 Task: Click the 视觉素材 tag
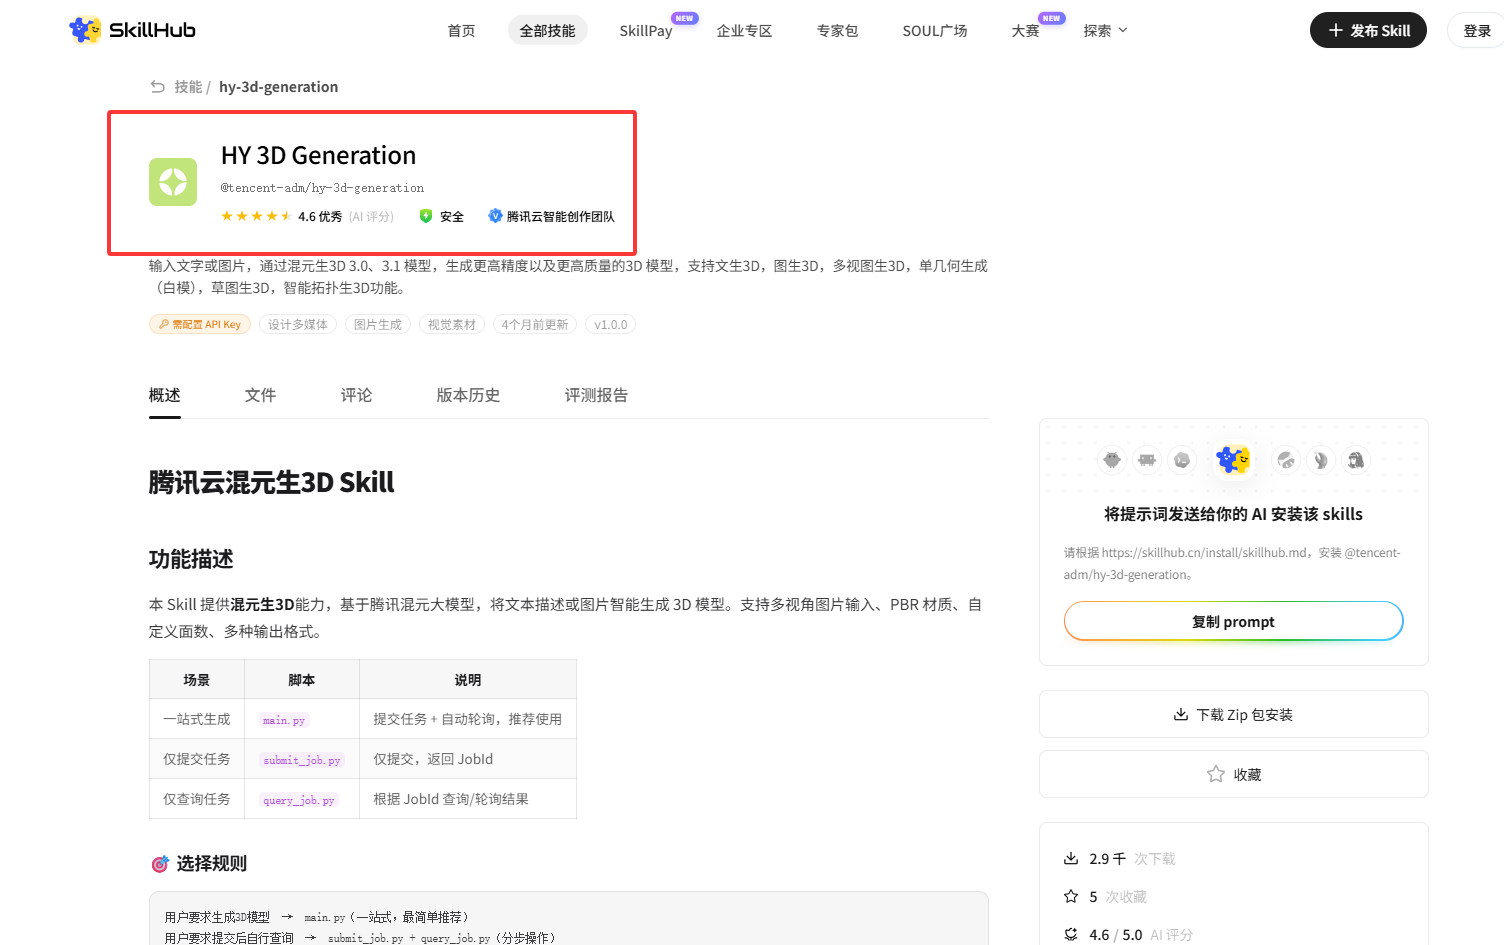452,325
